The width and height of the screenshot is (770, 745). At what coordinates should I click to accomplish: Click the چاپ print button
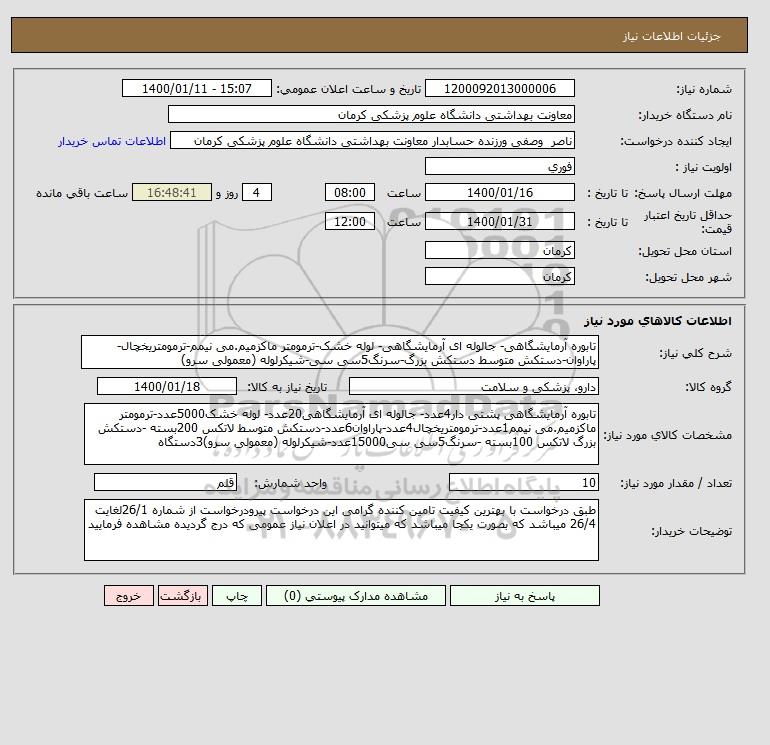(x=237, y=596)
